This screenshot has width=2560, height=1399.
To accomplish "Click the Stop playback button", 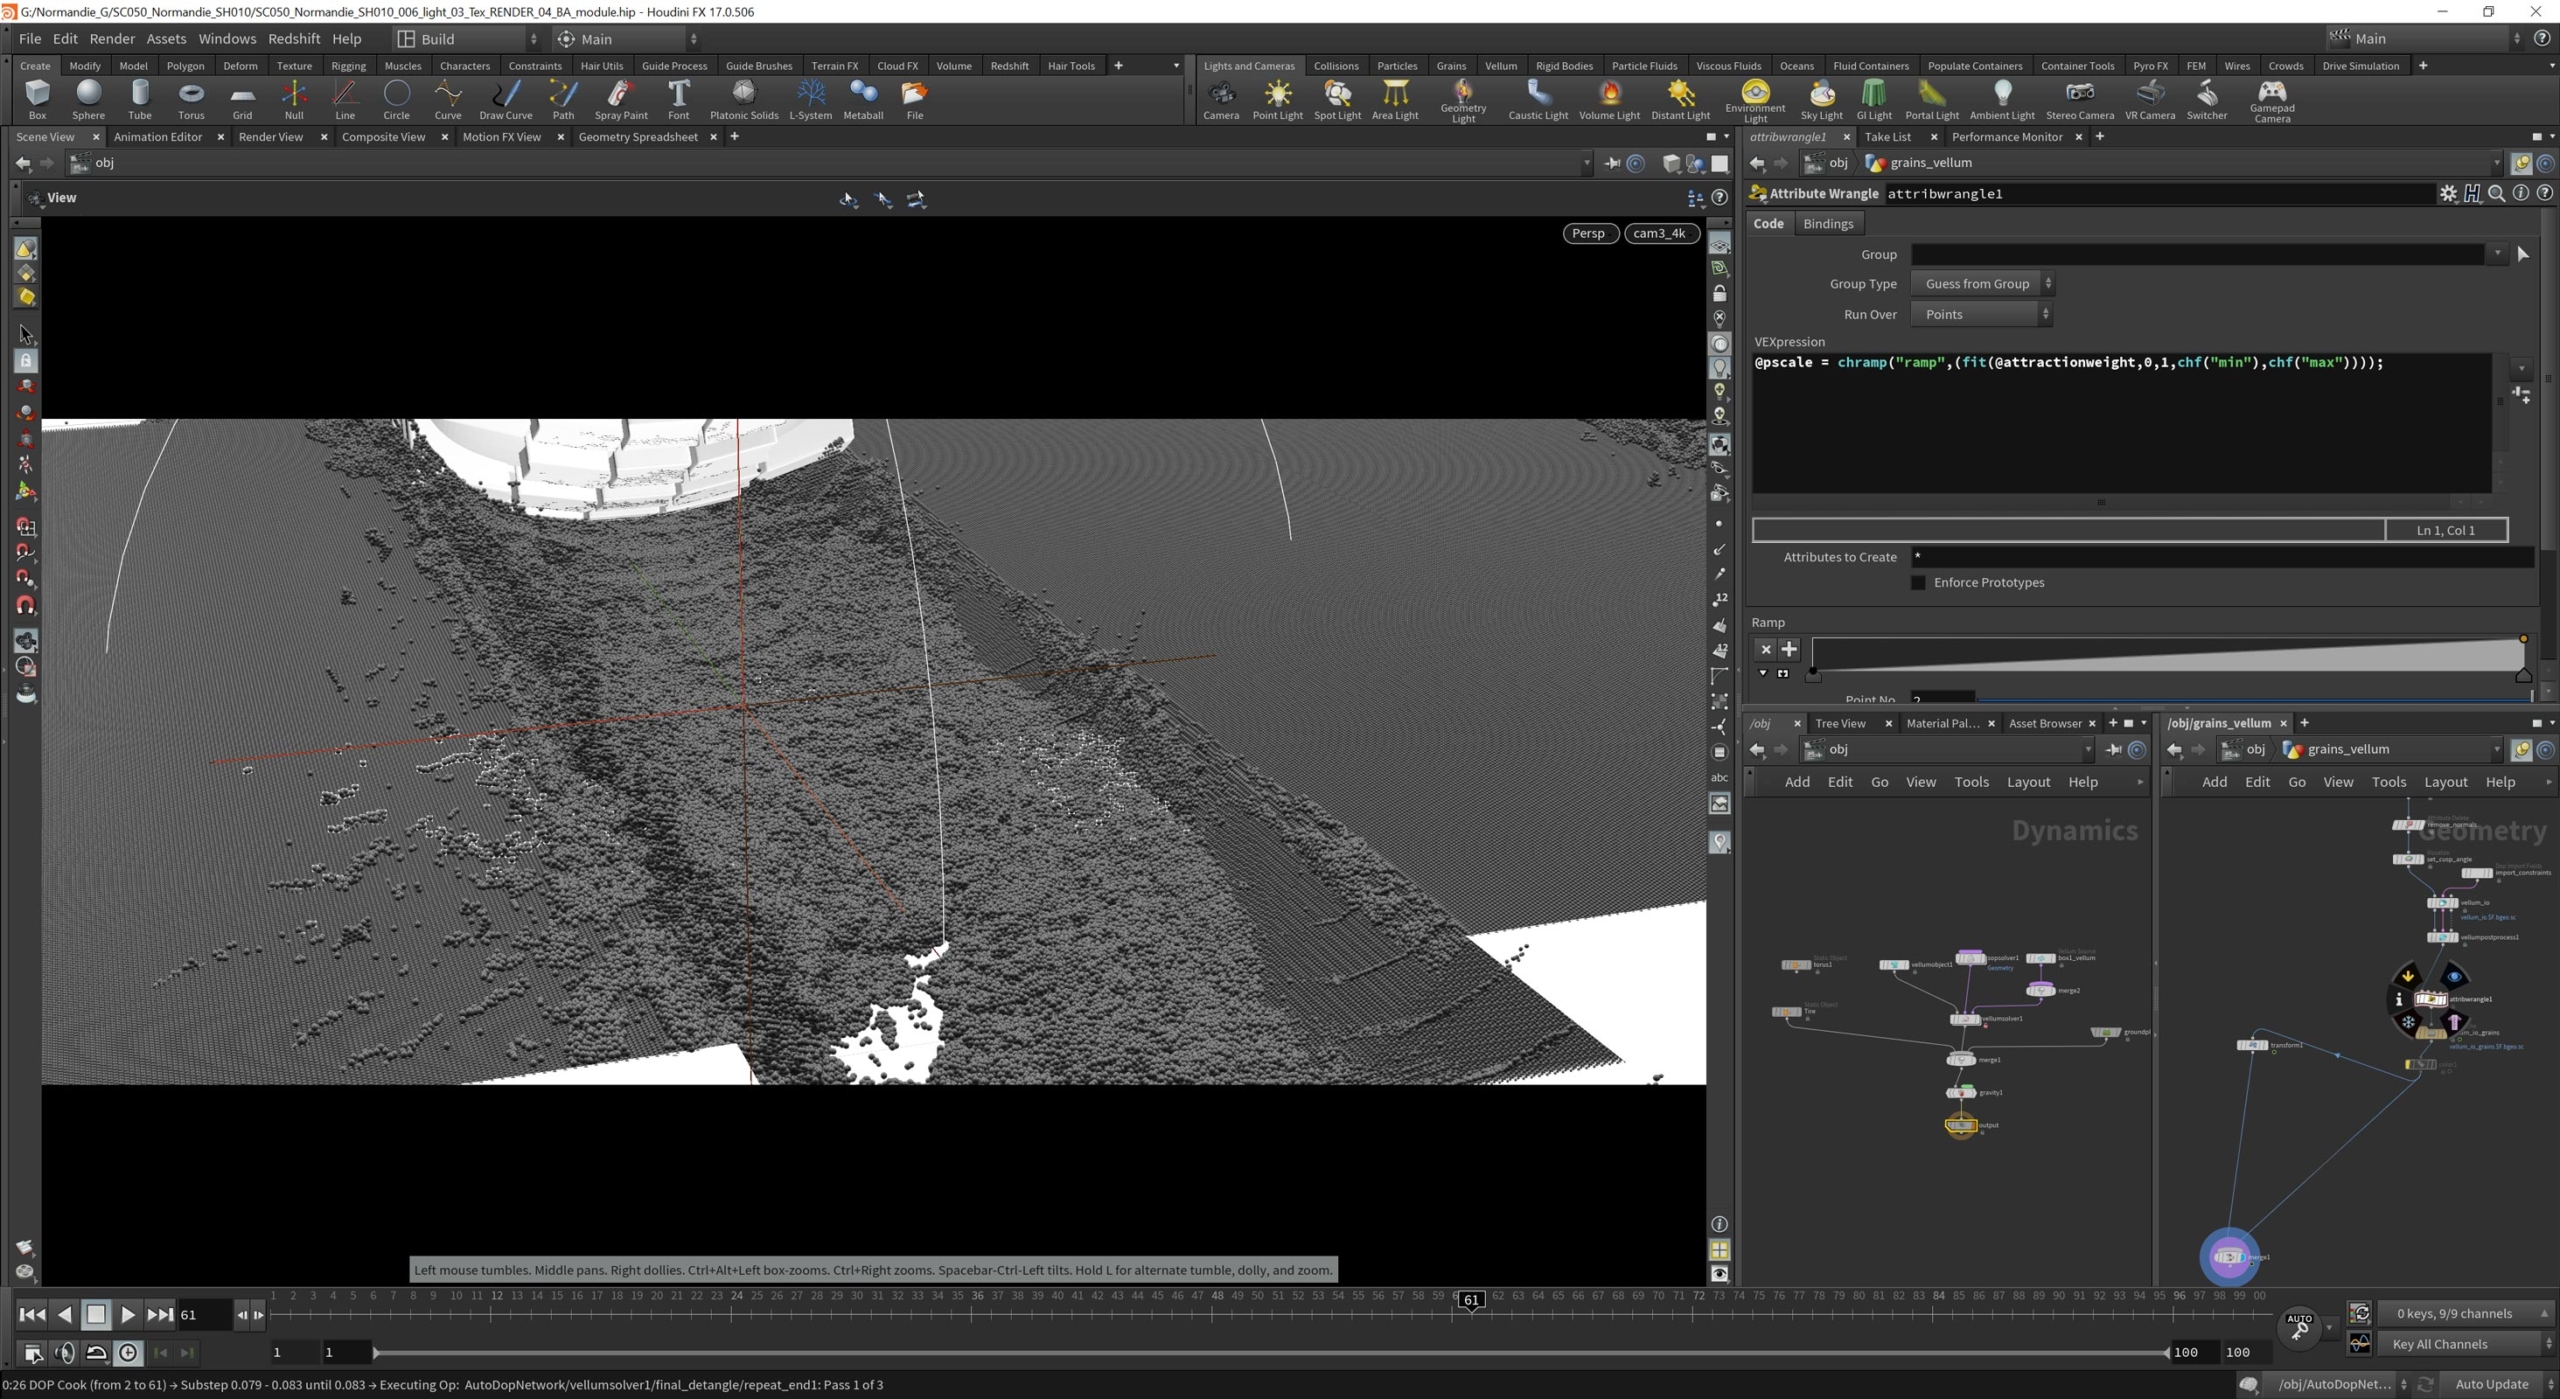I will [x=96, y=1315].
